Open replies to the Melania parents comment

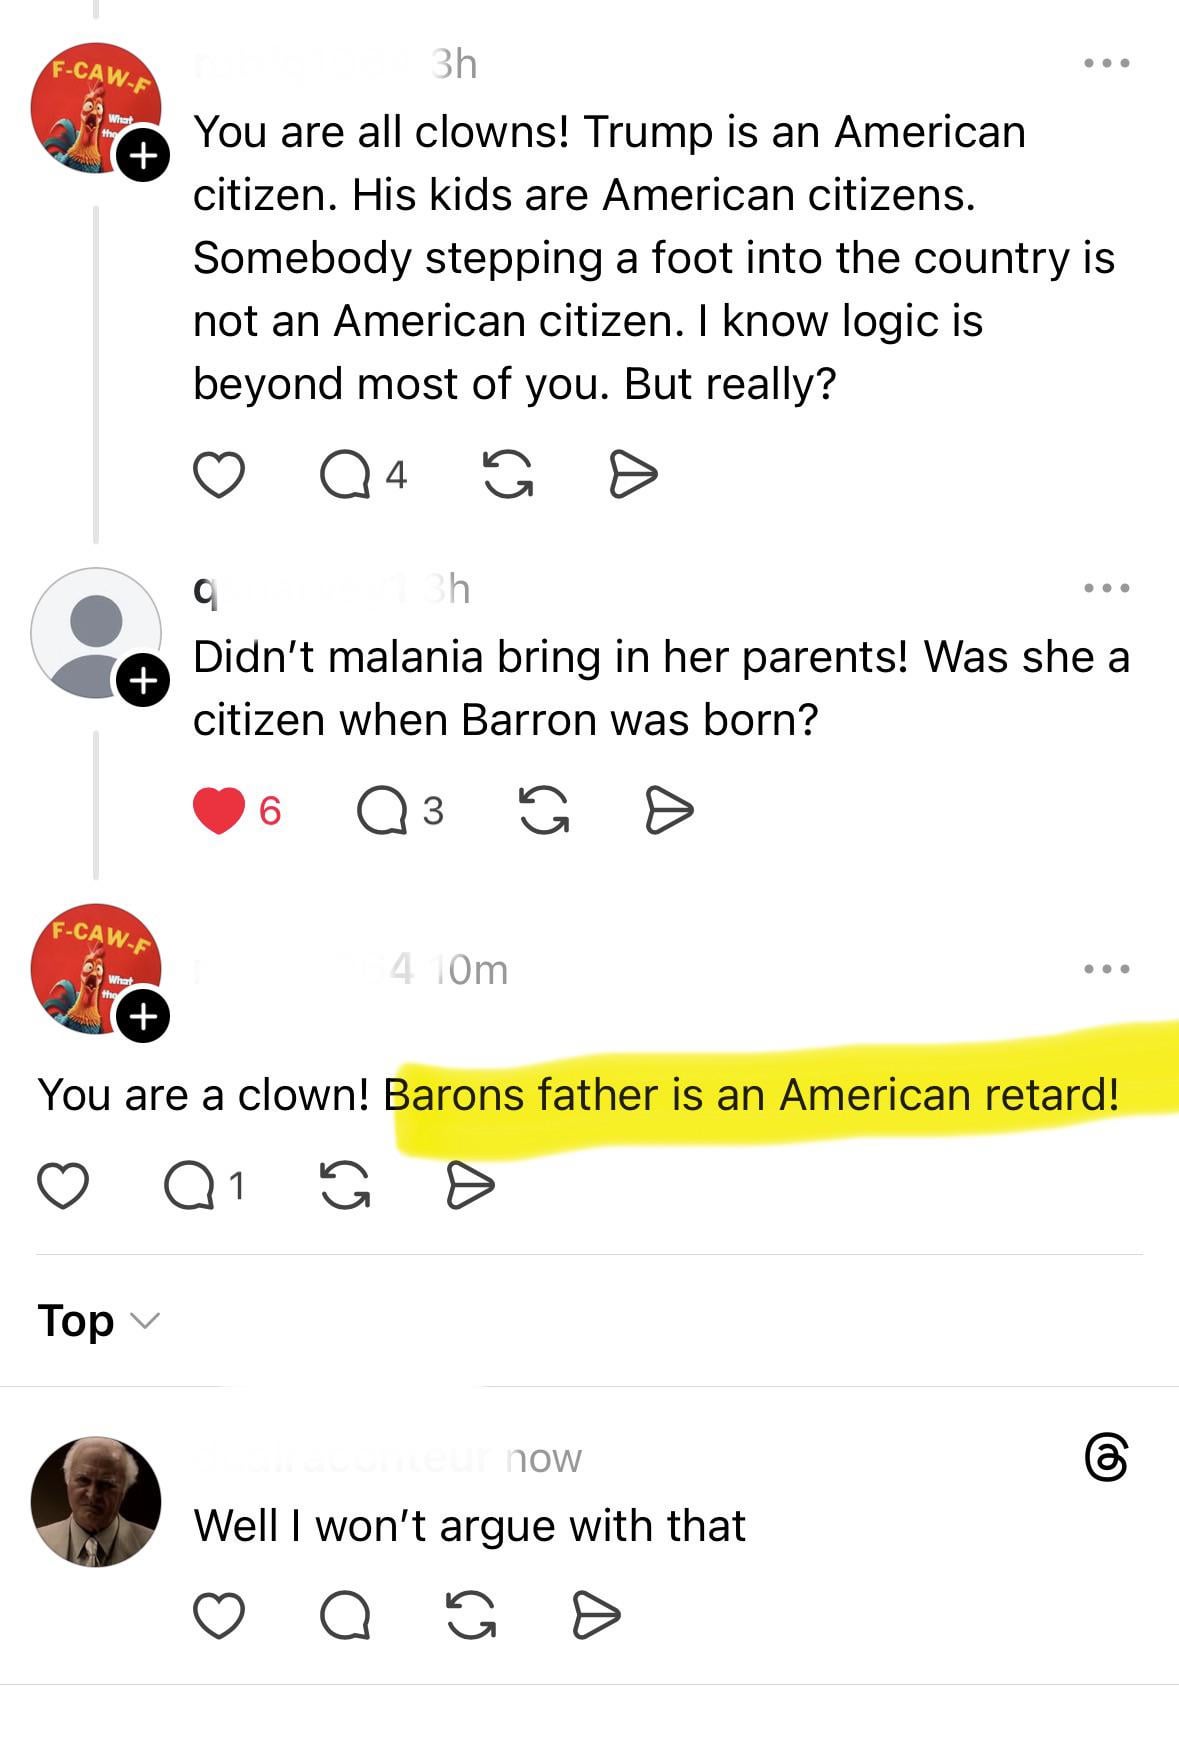(x=382, y=811)
